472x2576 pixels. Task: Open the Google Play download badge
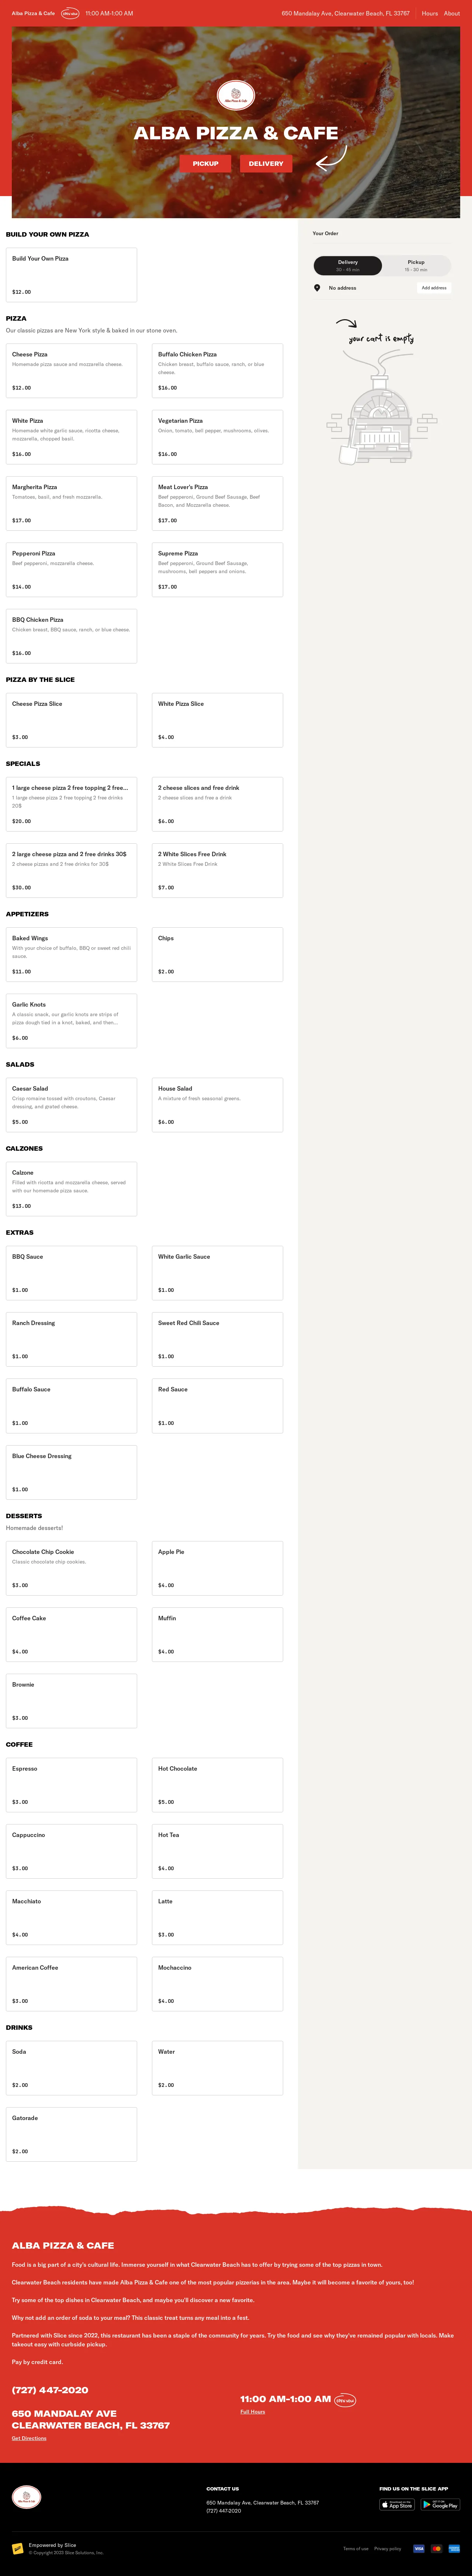pos(440,2504)
